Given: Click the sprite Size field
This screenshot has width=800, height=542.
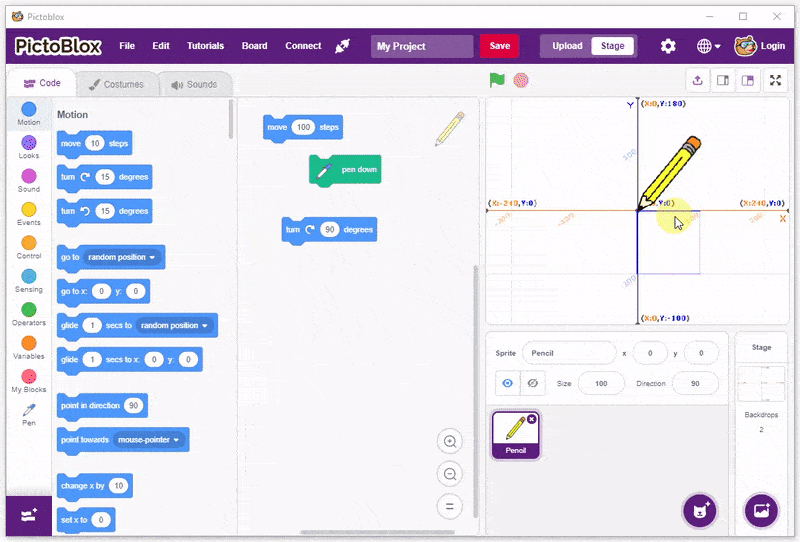Looking at the screenshot, I should tap(601, 383).
